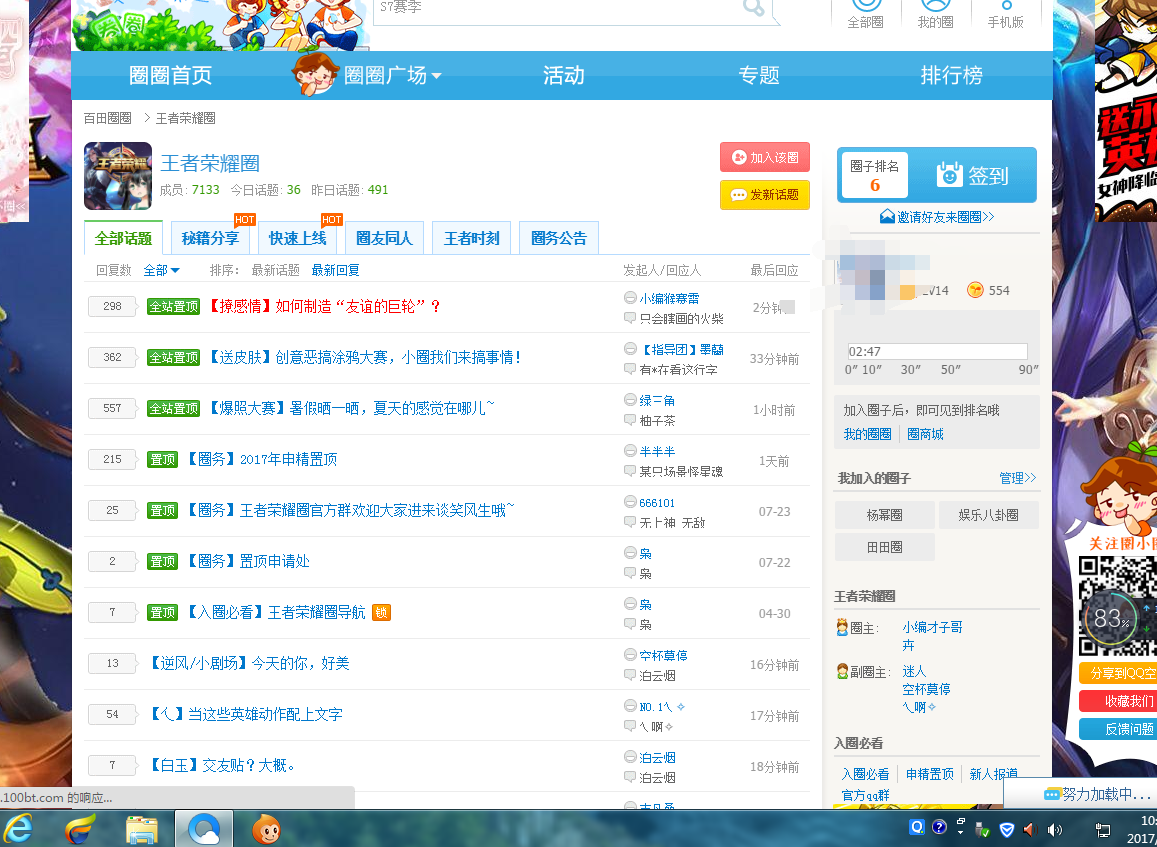Click the red speaker tray icon
Image resolution: width=1157 pixels, height=847 pixels.
pyautogui.click(x=1030, y=829)
